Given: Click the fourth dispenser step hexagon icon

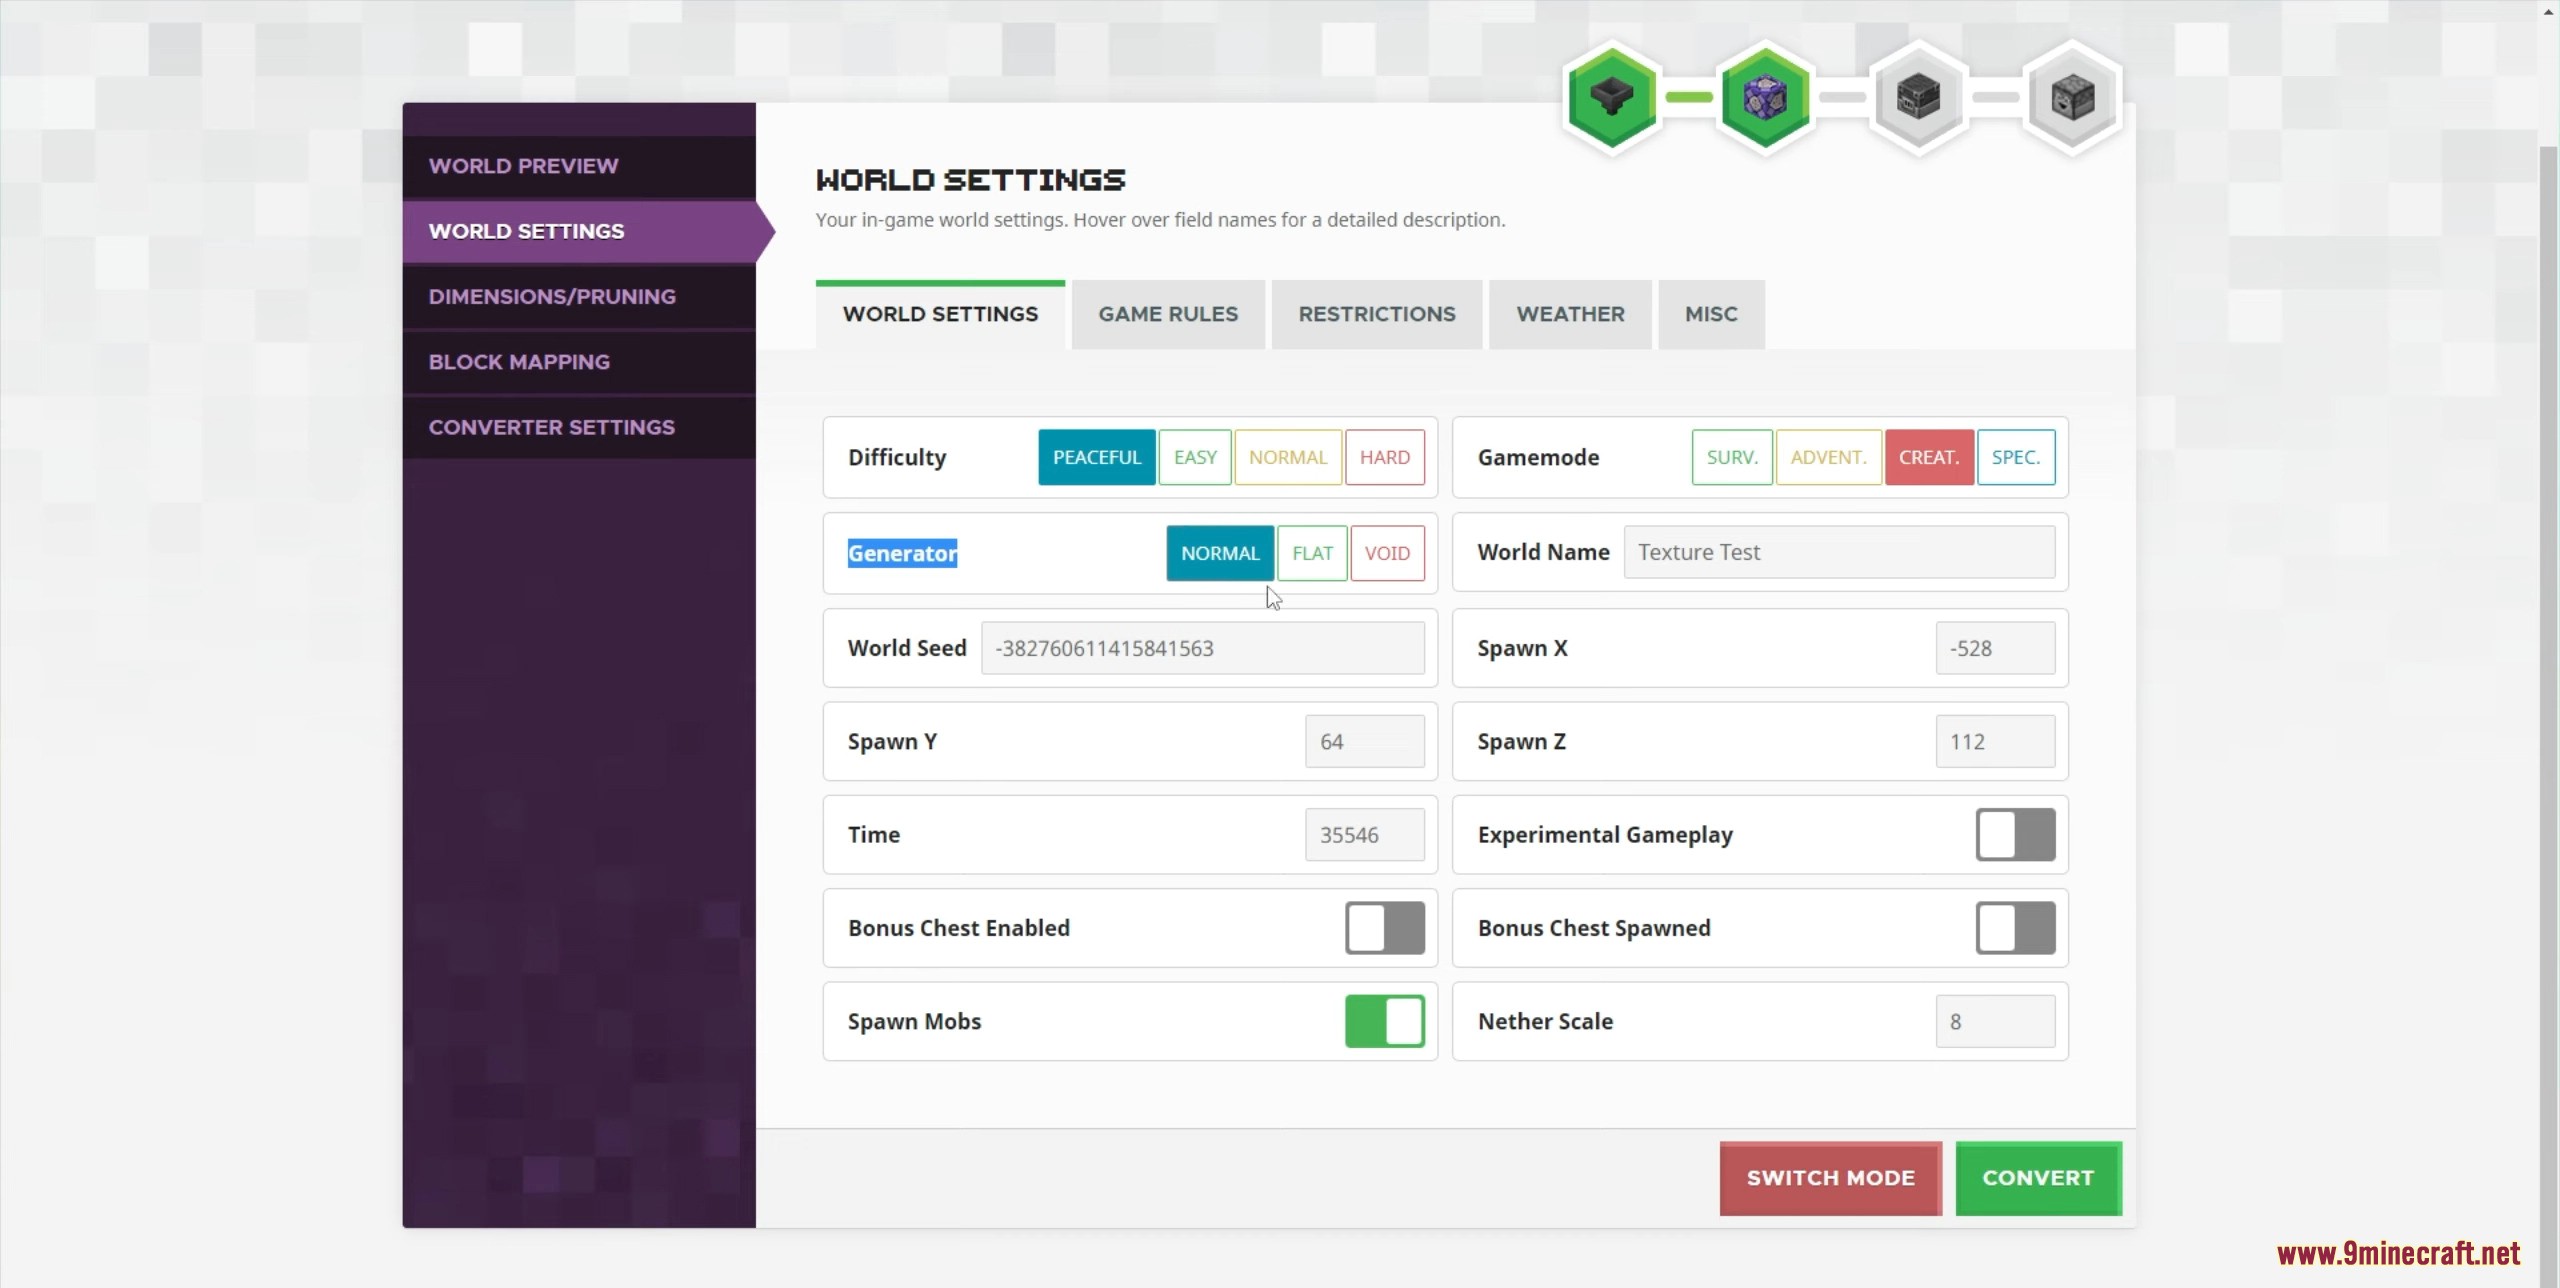Looking at the screenshot, I should 2071,97.
